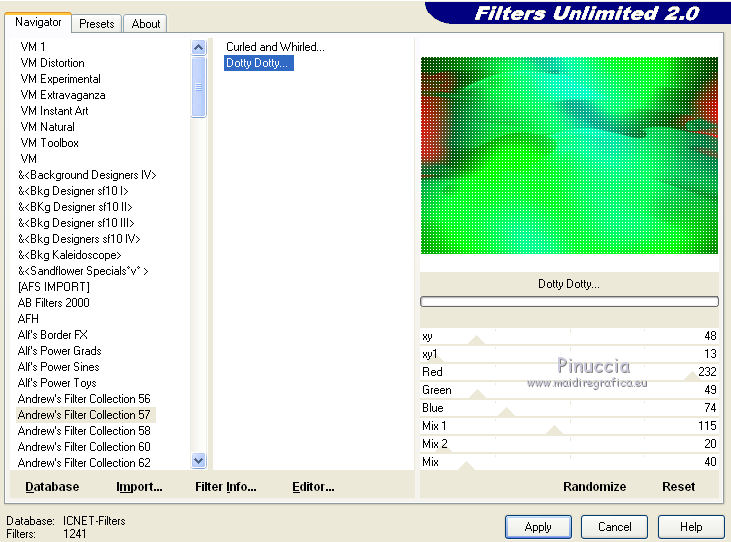The height and width of the screenshot is (542, 731).
Task: Open Alf's Power Toys group
Action: (57, 383)
